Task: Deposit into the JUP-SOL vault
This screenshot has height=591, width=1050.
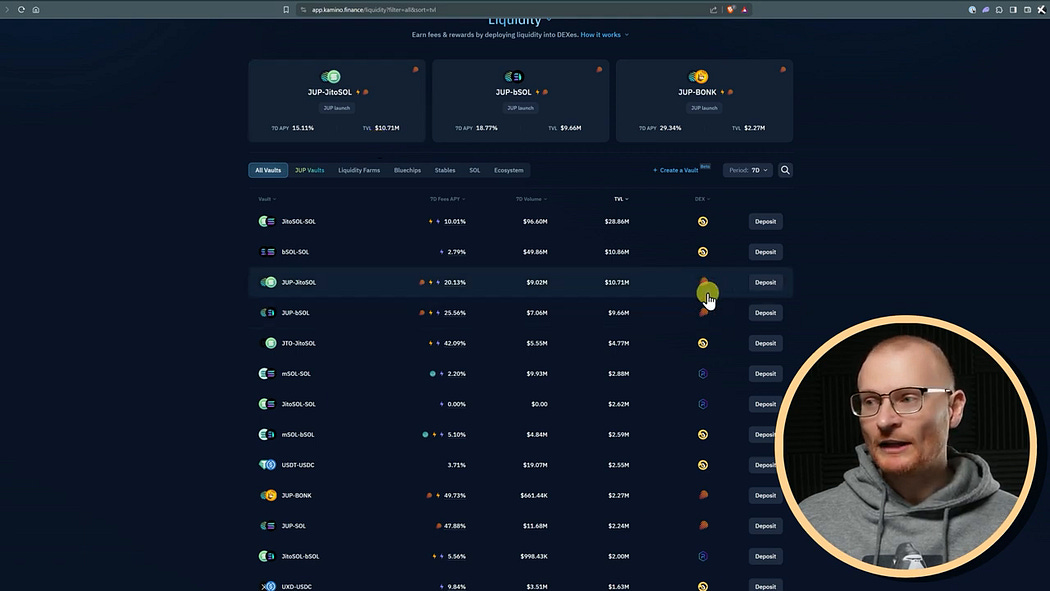Action: click(765, 525)
